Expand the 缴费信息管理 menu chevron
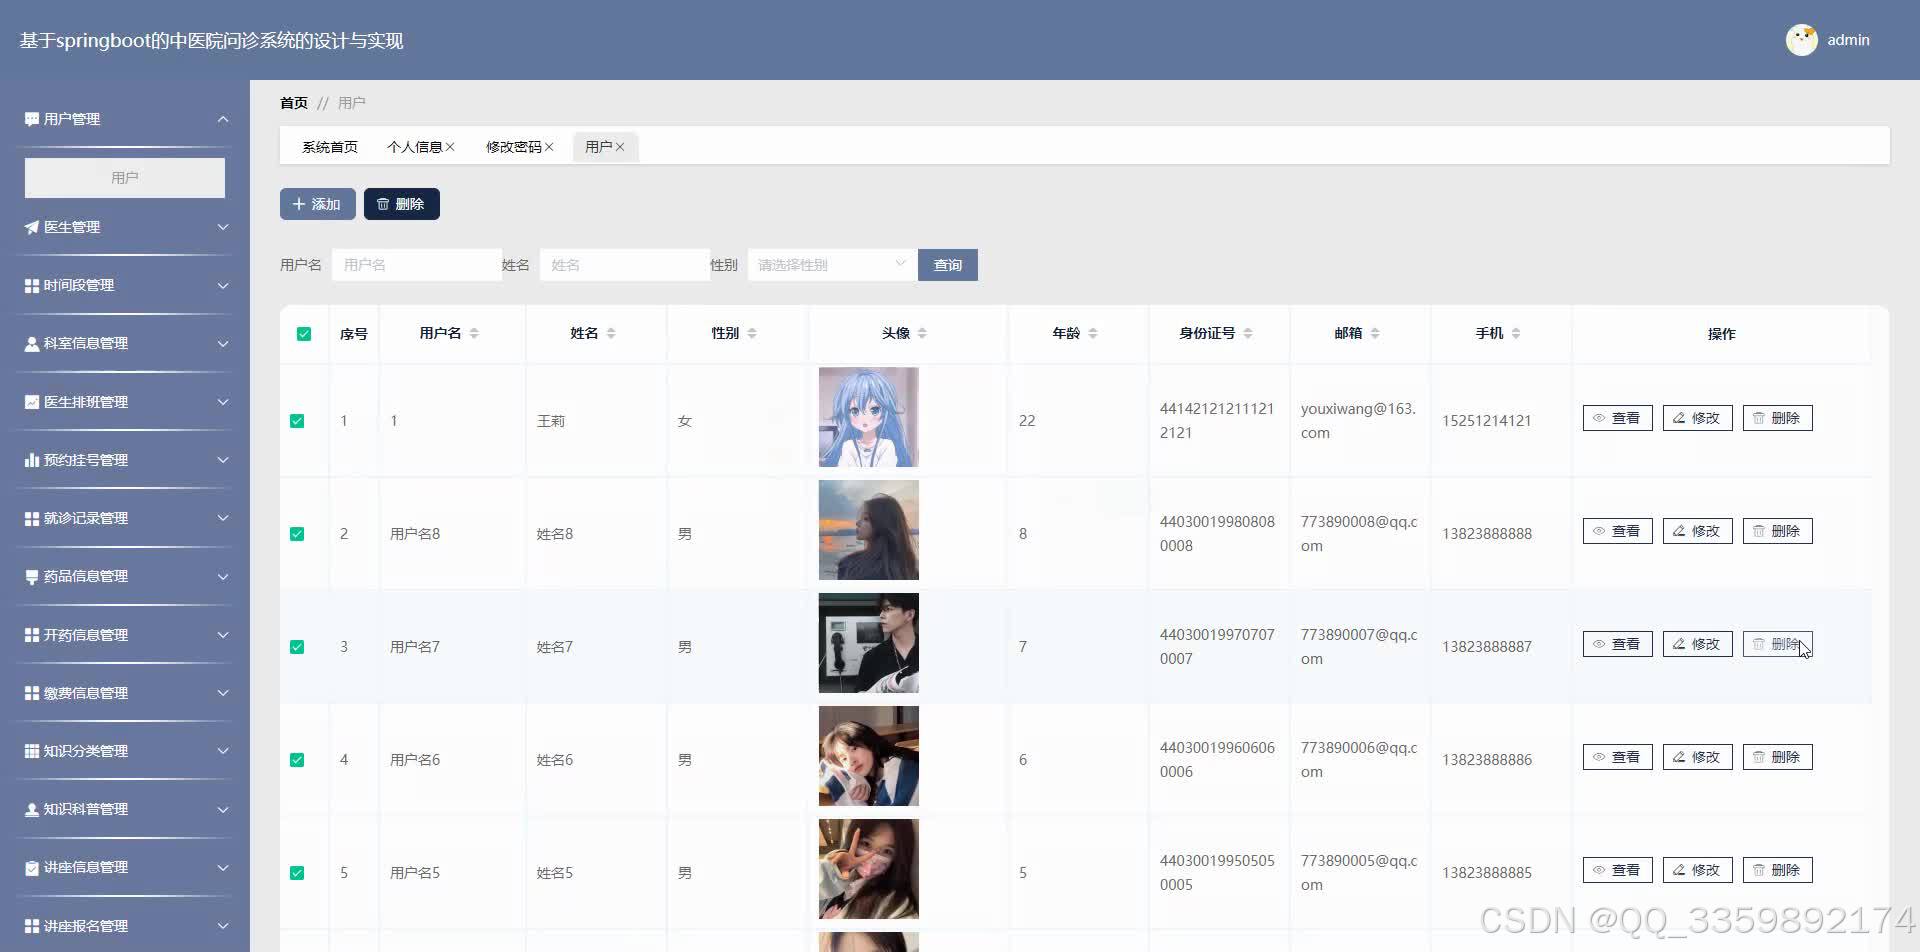The width and height of the screenshot is (1920, 952). click(x=223, y=693)
